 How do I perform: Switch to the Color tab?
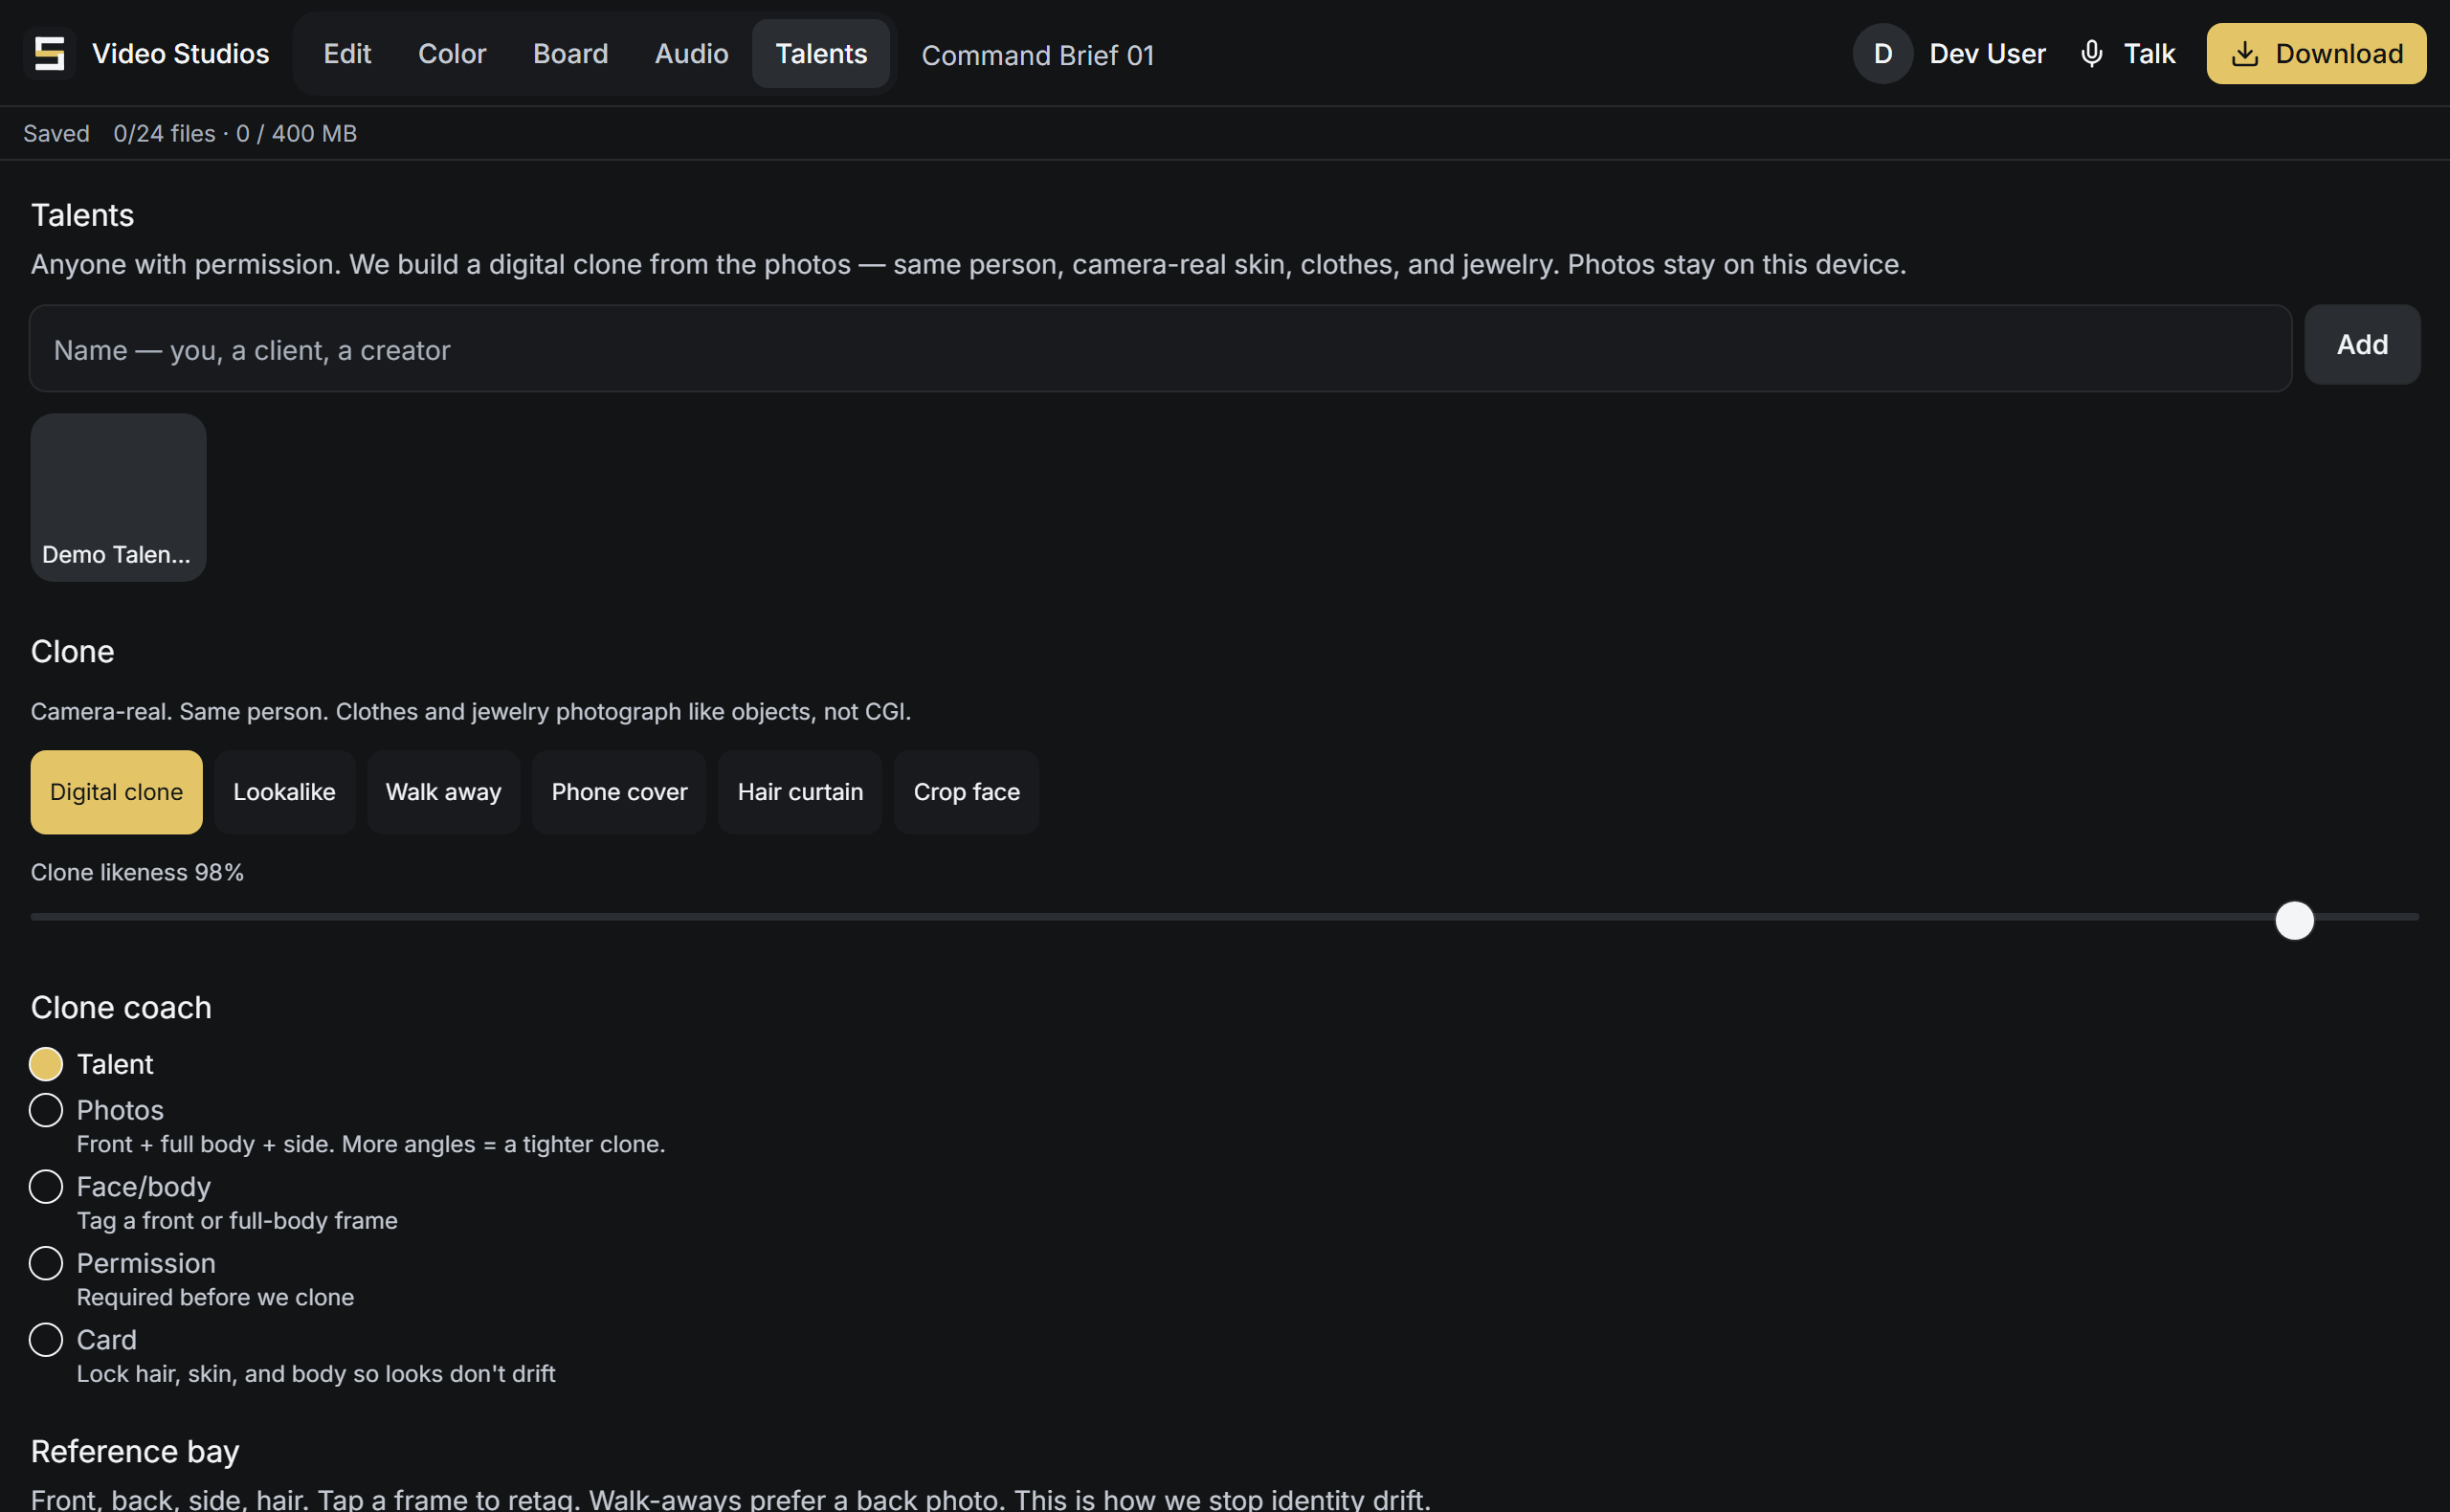pyautogui.click(x=452, y=53)
